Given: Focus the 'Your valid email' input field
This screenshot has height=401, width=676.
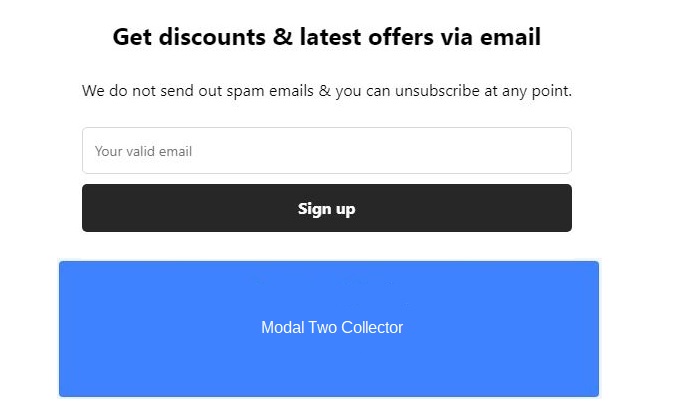Looking at the screenshot, I should (x=326, y=151).
